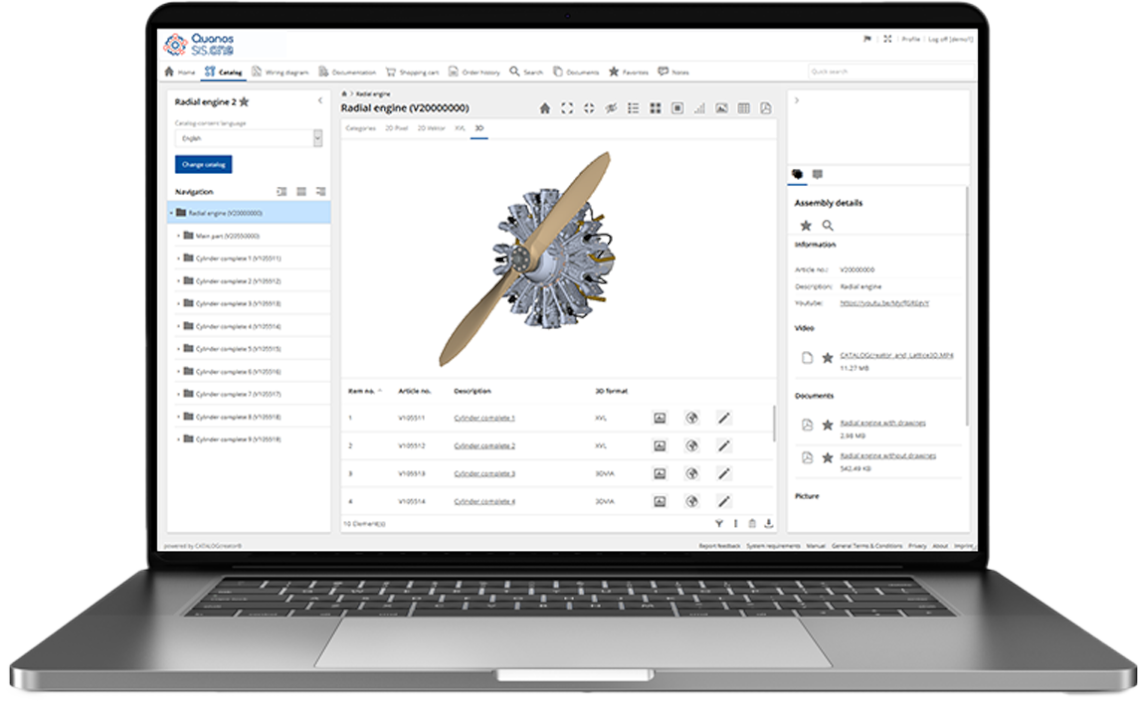The image size is (1140, 703).
Task: Open the Wiring diagram menu item
Action: [x=280, y=72]
